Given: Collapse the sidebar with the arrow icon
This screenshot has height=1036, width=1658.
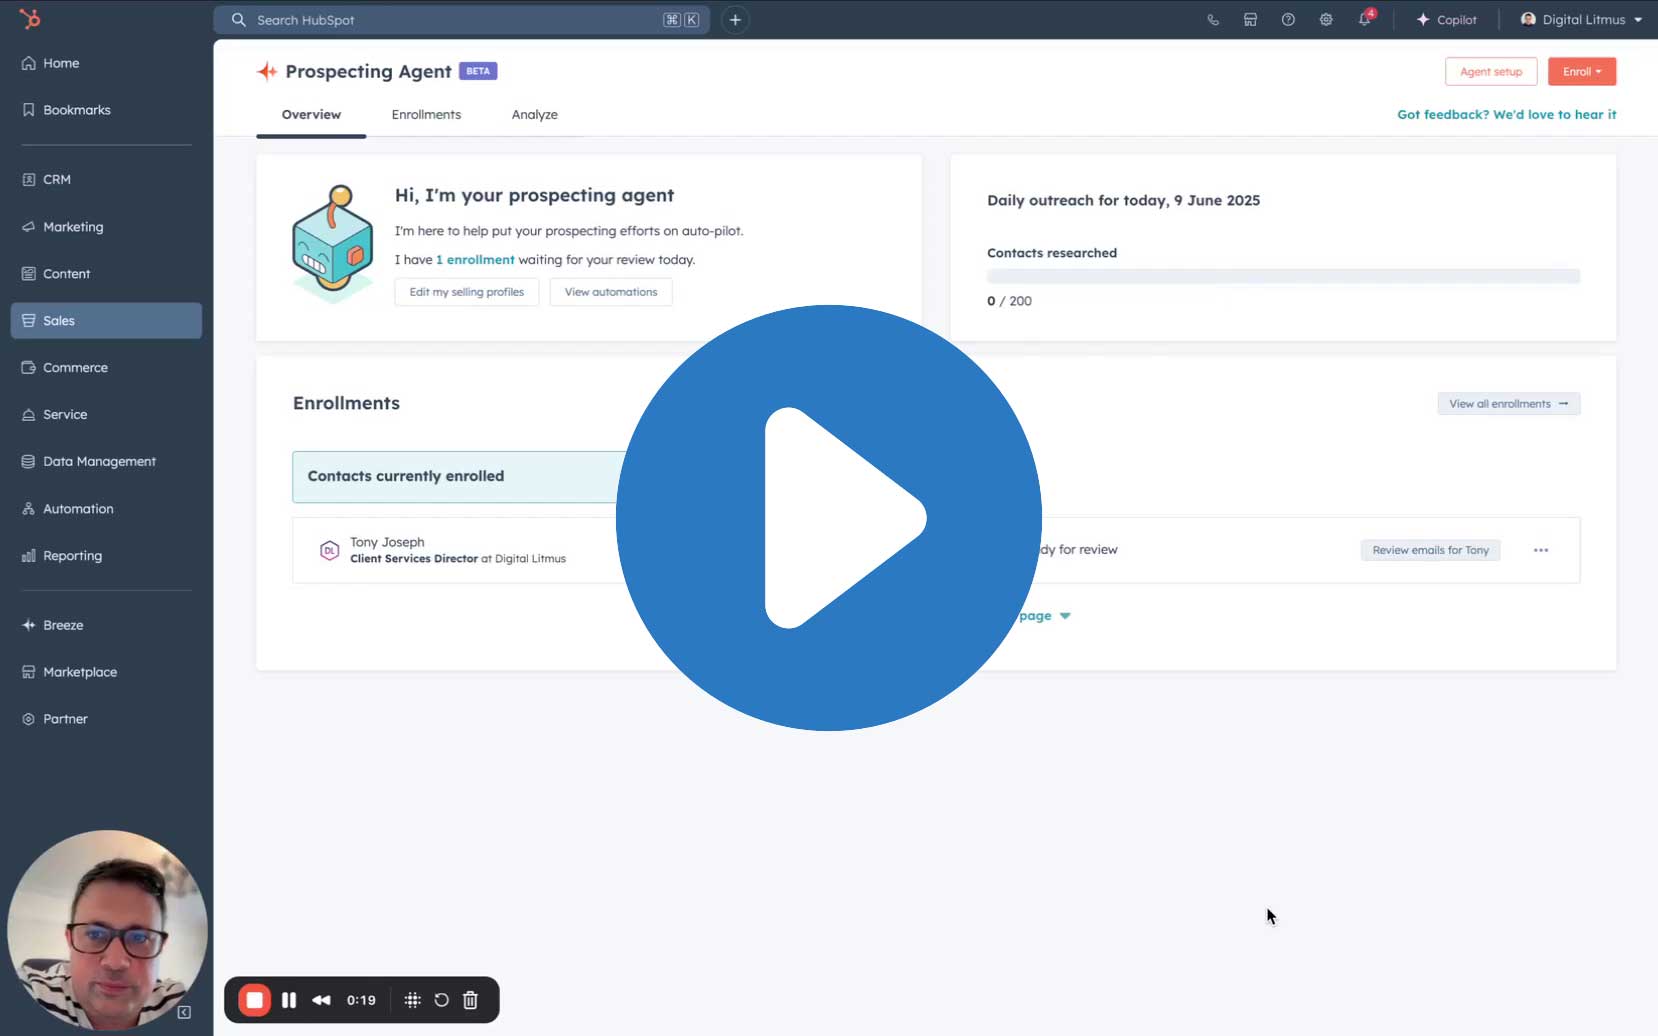Looking at the screenshot, I should [x=184, y=1012].
